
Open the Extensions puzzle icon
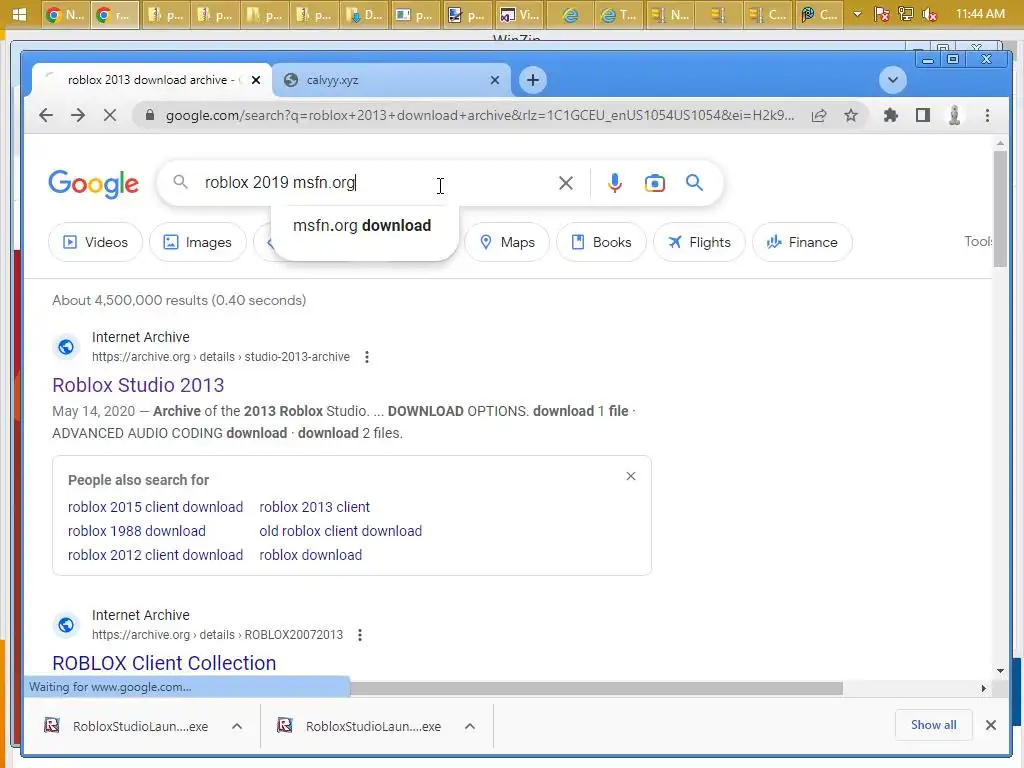pos(890,116)
